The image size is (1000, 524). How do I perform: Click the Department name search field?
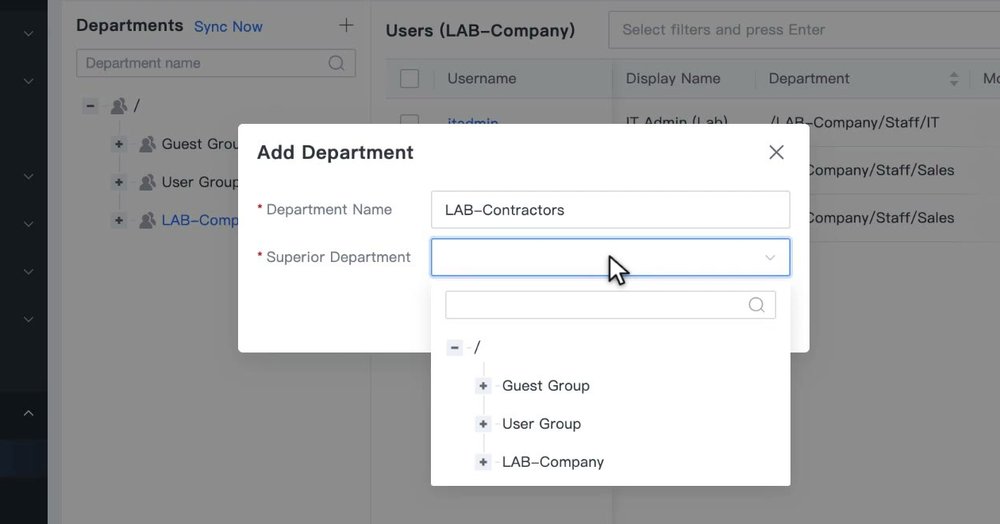[216, 63]
